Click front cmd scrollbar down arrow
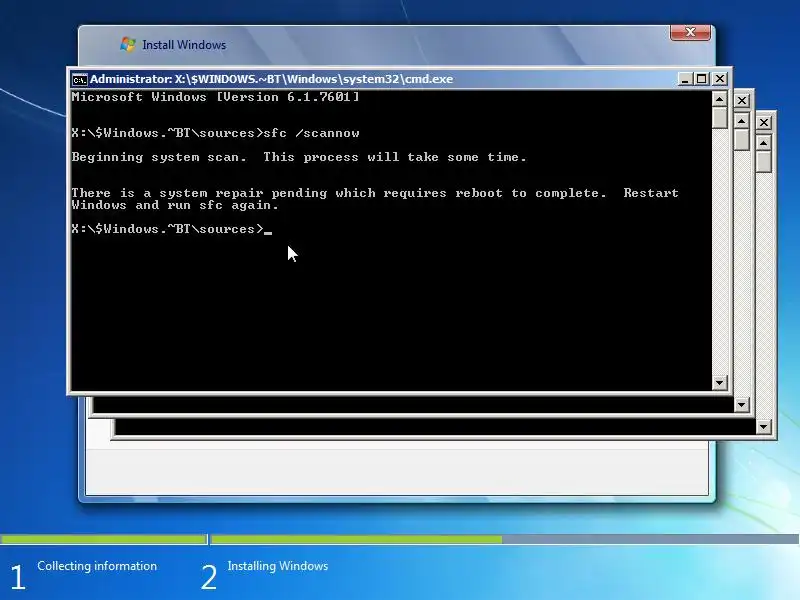800x600 pixels. pos(719,383)
